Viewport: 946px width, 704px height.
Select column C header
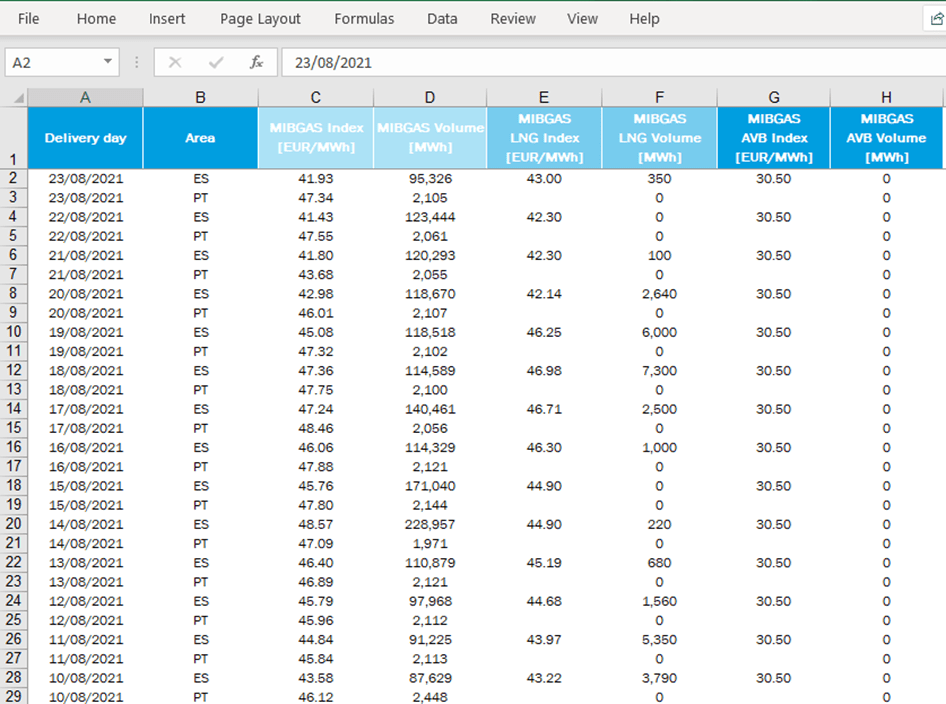pyautogui.click(x=316, y=97)
